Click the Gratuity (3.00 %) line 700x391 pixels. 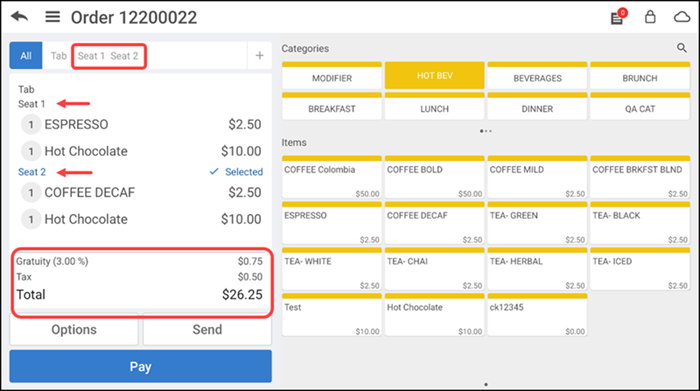pos(139,261)
